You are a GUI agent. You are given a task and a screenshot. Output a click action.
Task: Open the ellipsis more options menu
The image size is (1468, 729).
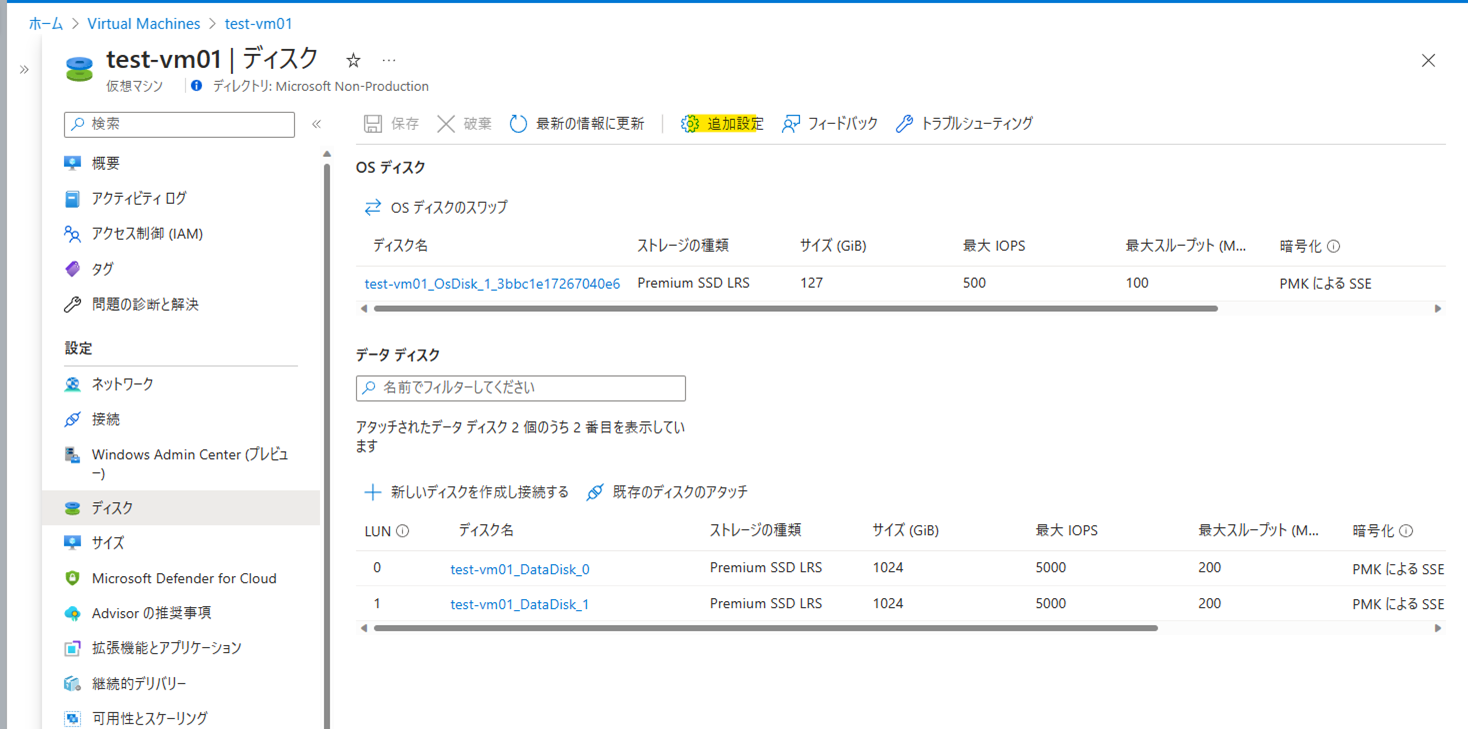(x=389, y=61)
